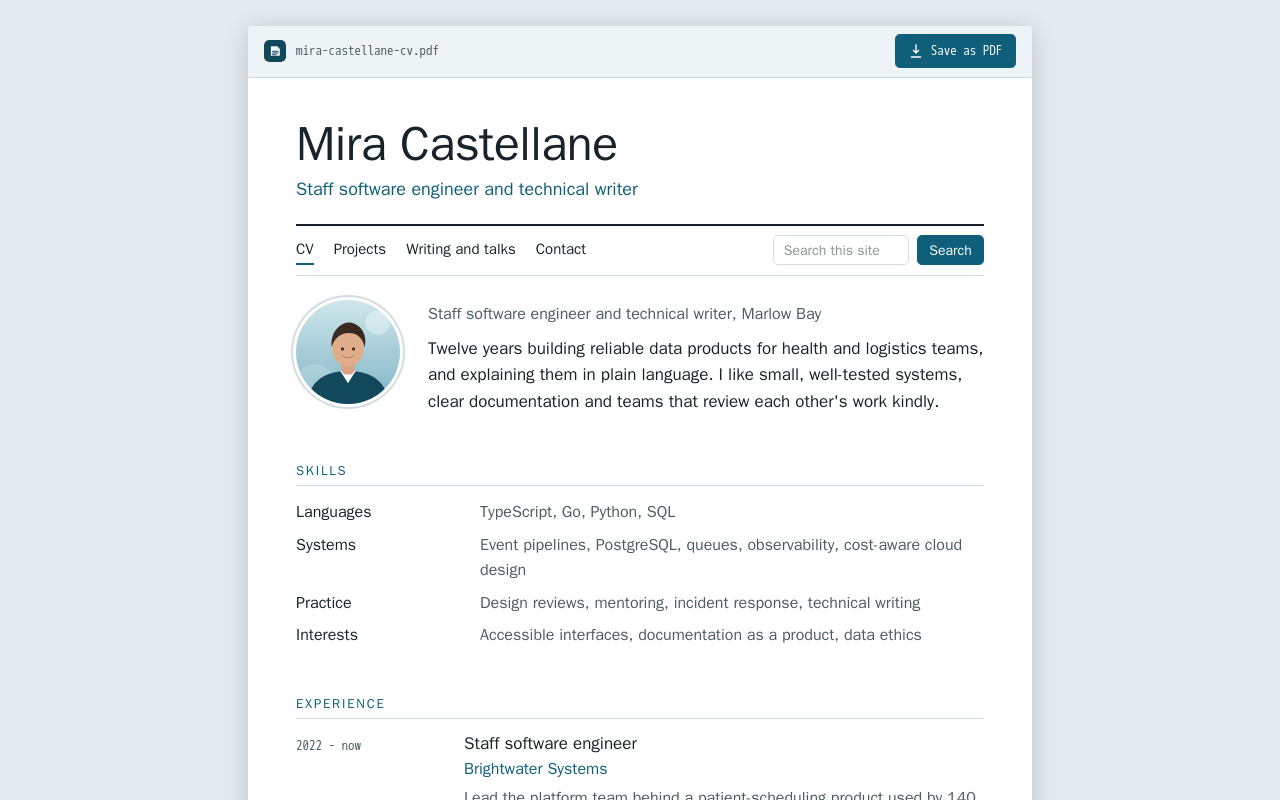Click 'Design reviews, mentoring, incident response' line
1280x800 pixels.
(x=700, y=603)
